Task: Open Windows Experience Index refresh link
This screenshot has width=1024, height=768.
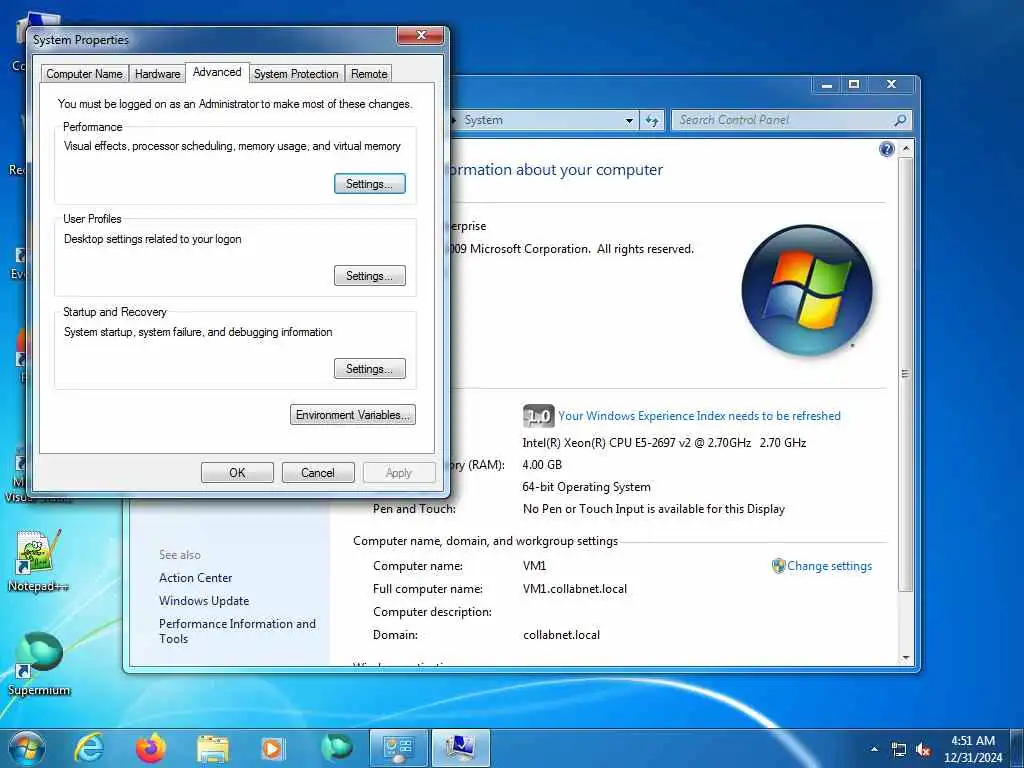Action: pyautogui.click(x=699, y=416)
